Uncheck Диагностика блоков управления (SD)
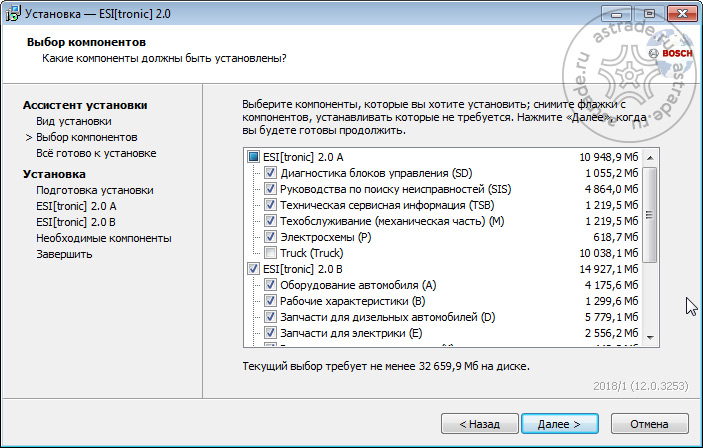Image resolution: width=703 pixels, height=448 pixels. coord(270,173)
